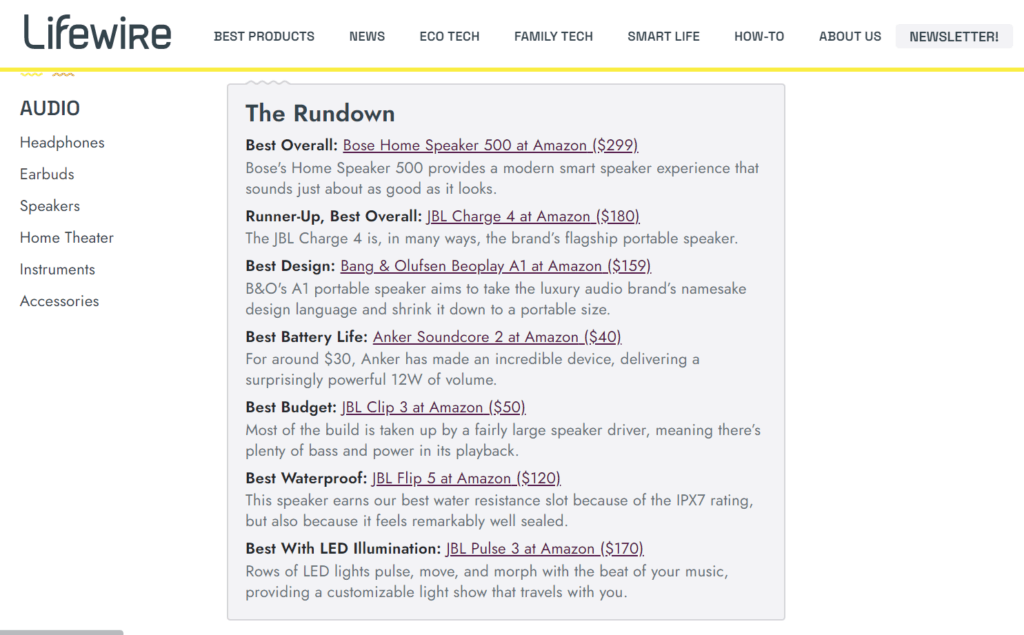Open the Best Products menu

click(x=264, y=37)
